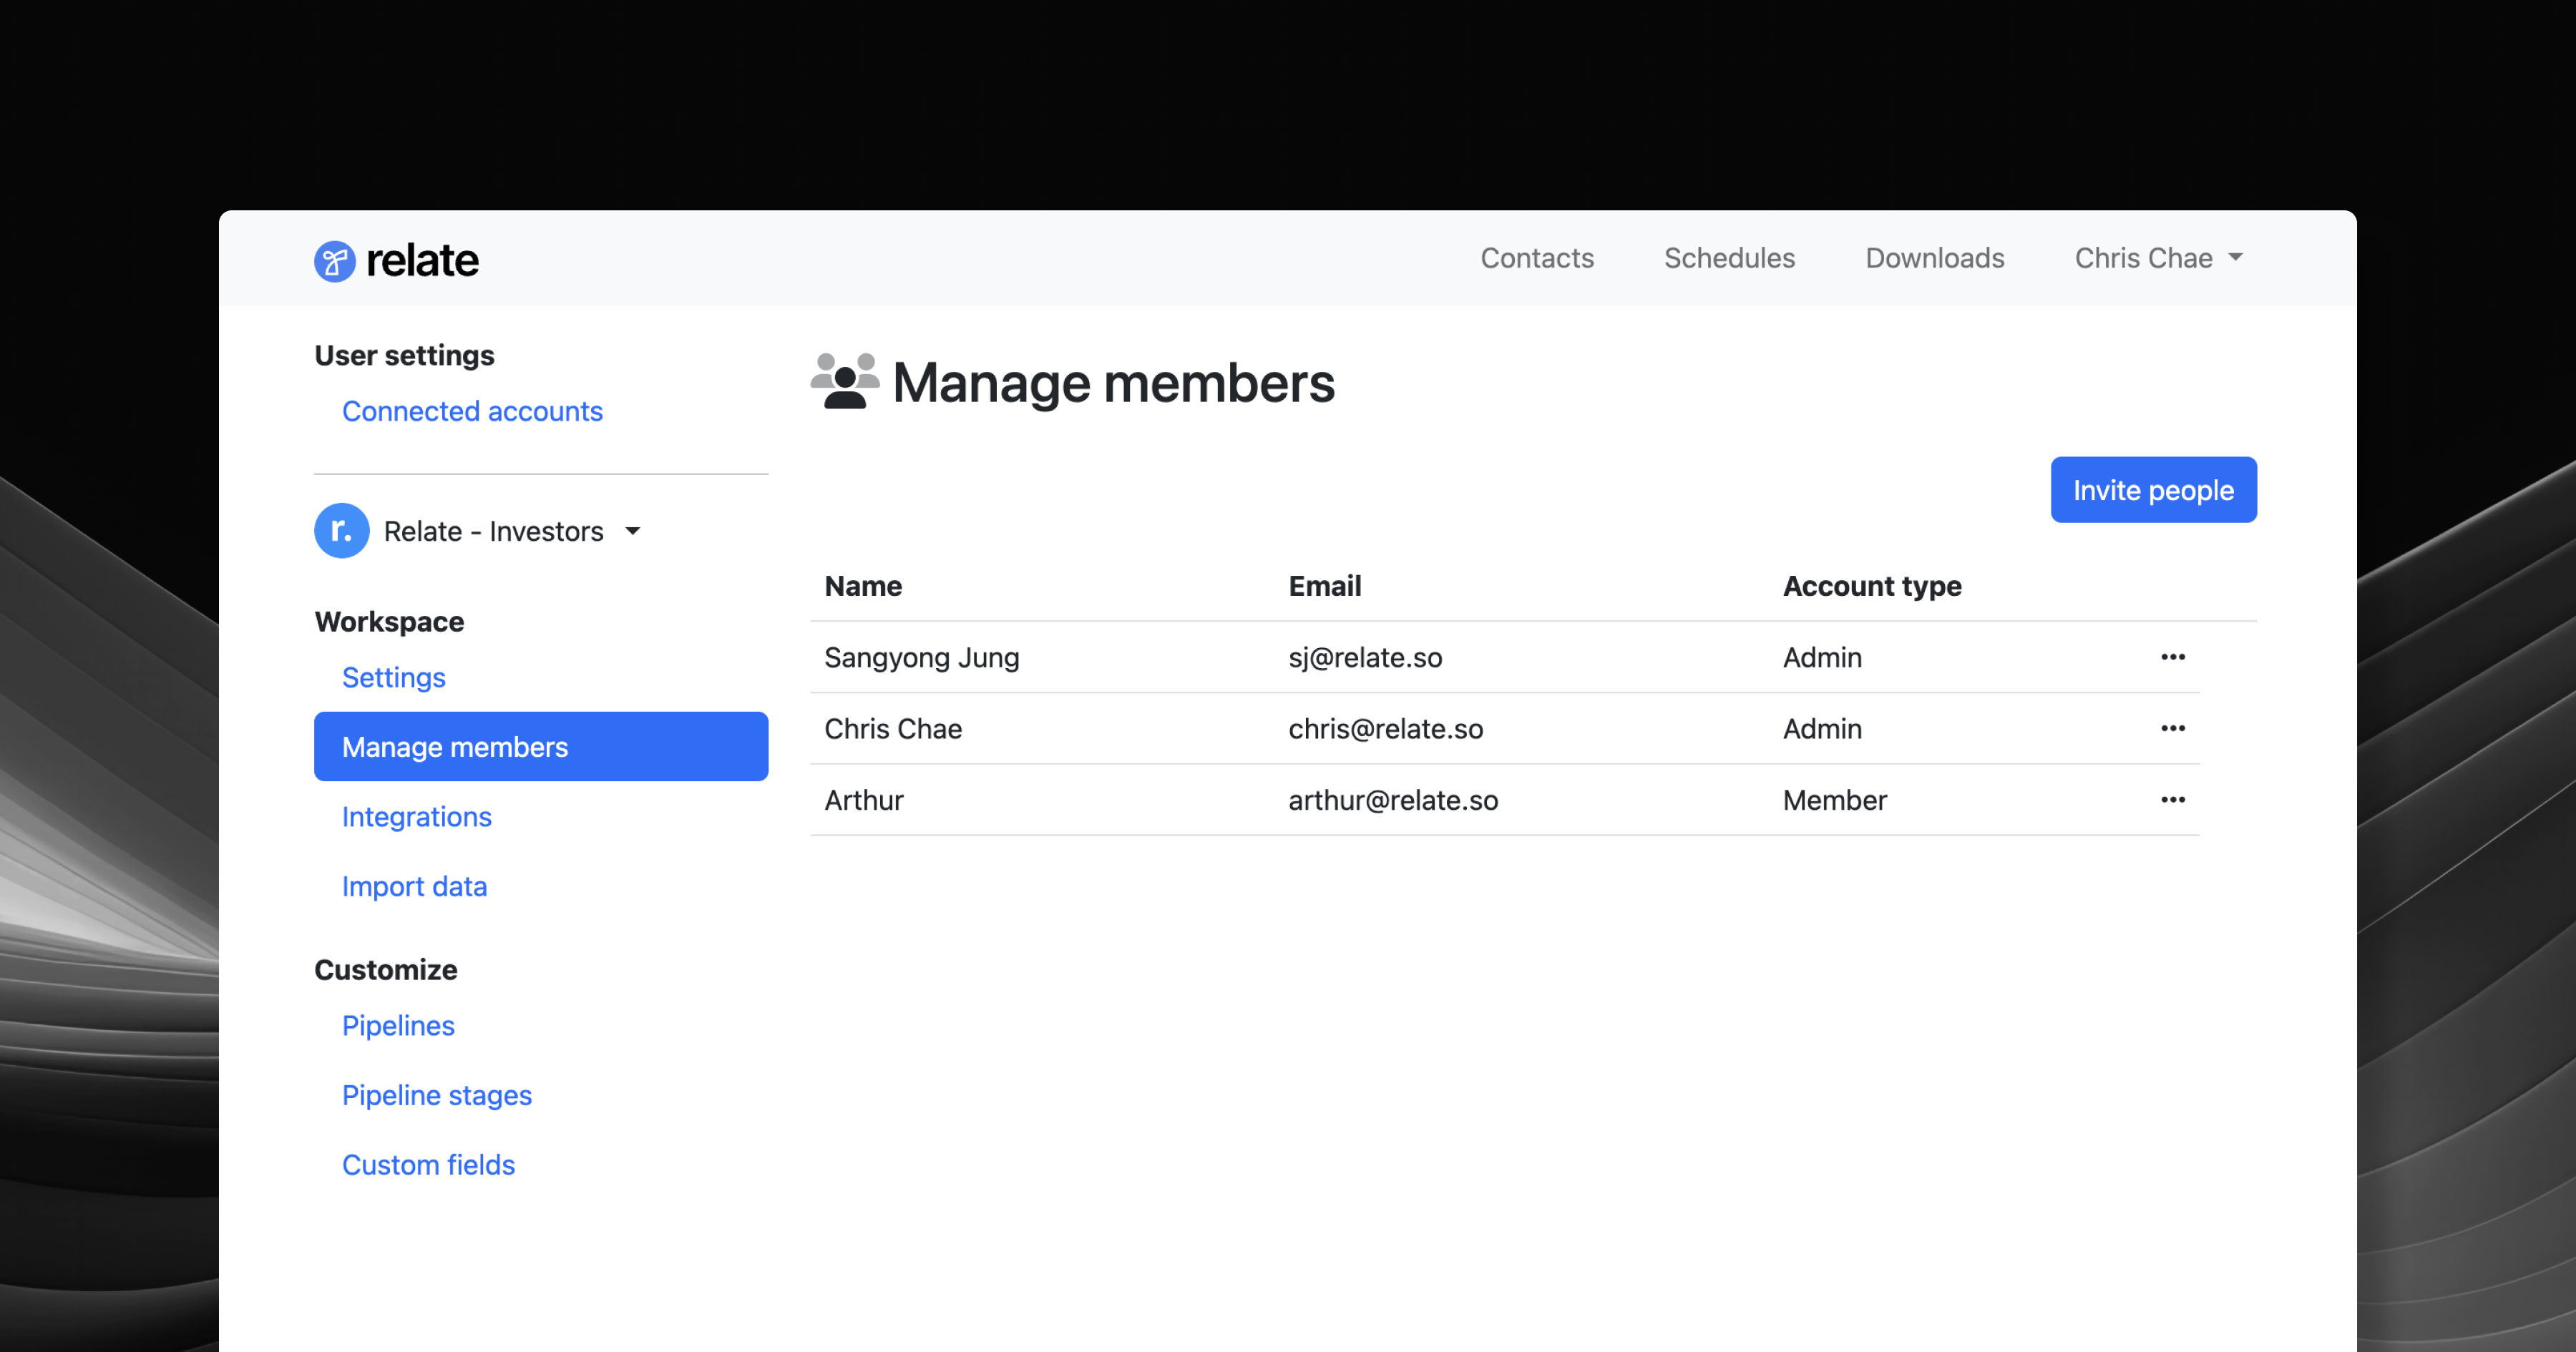This screenshot has height=1352, width=2576.
Task: Expand the Chris Chae user menu
Action: 2158,258
